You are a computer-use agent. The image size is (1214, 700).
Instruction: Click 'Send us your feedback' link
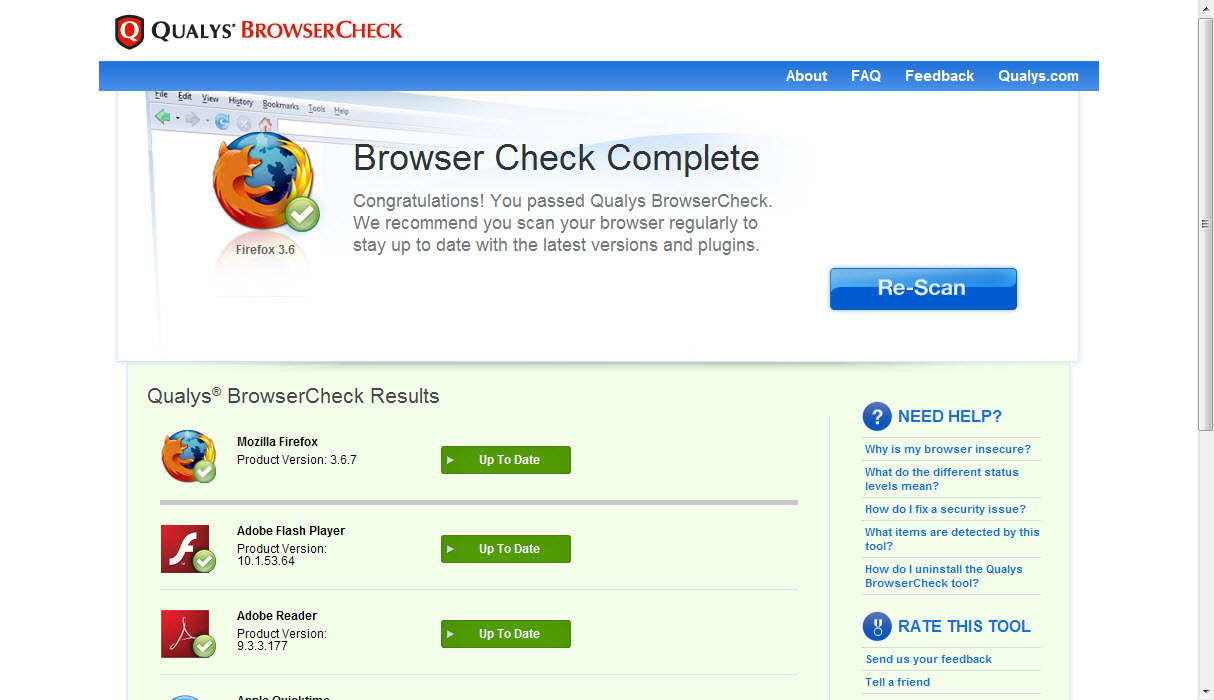click(x=928, y=659)
